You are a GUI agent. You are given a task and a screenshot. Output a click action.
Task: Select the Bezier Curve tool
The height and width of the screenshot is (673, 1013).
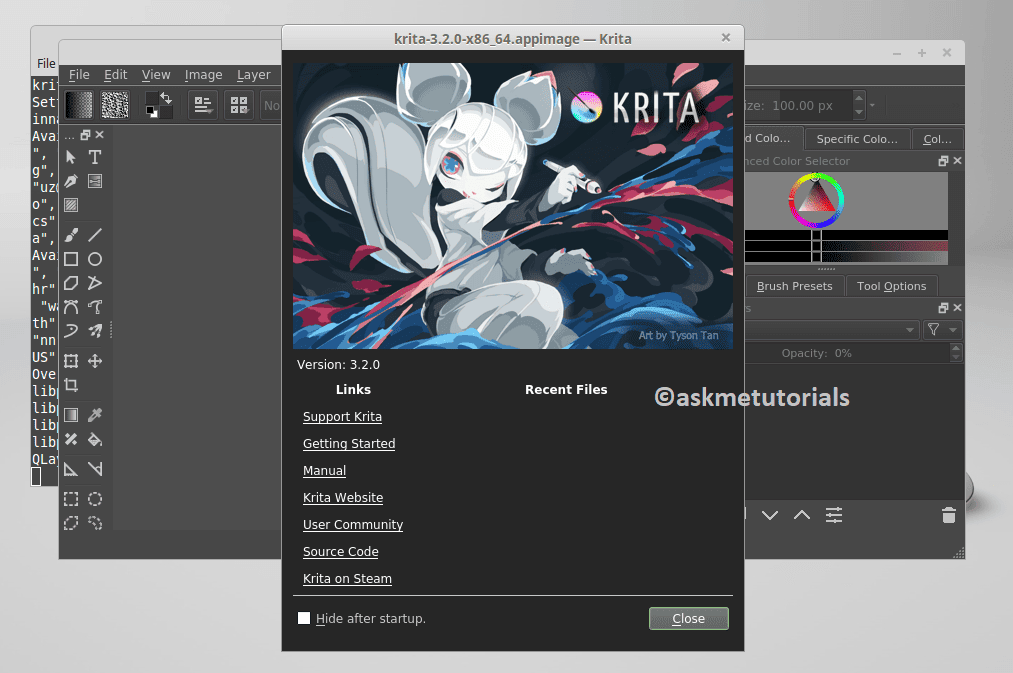tap(71, 307)
